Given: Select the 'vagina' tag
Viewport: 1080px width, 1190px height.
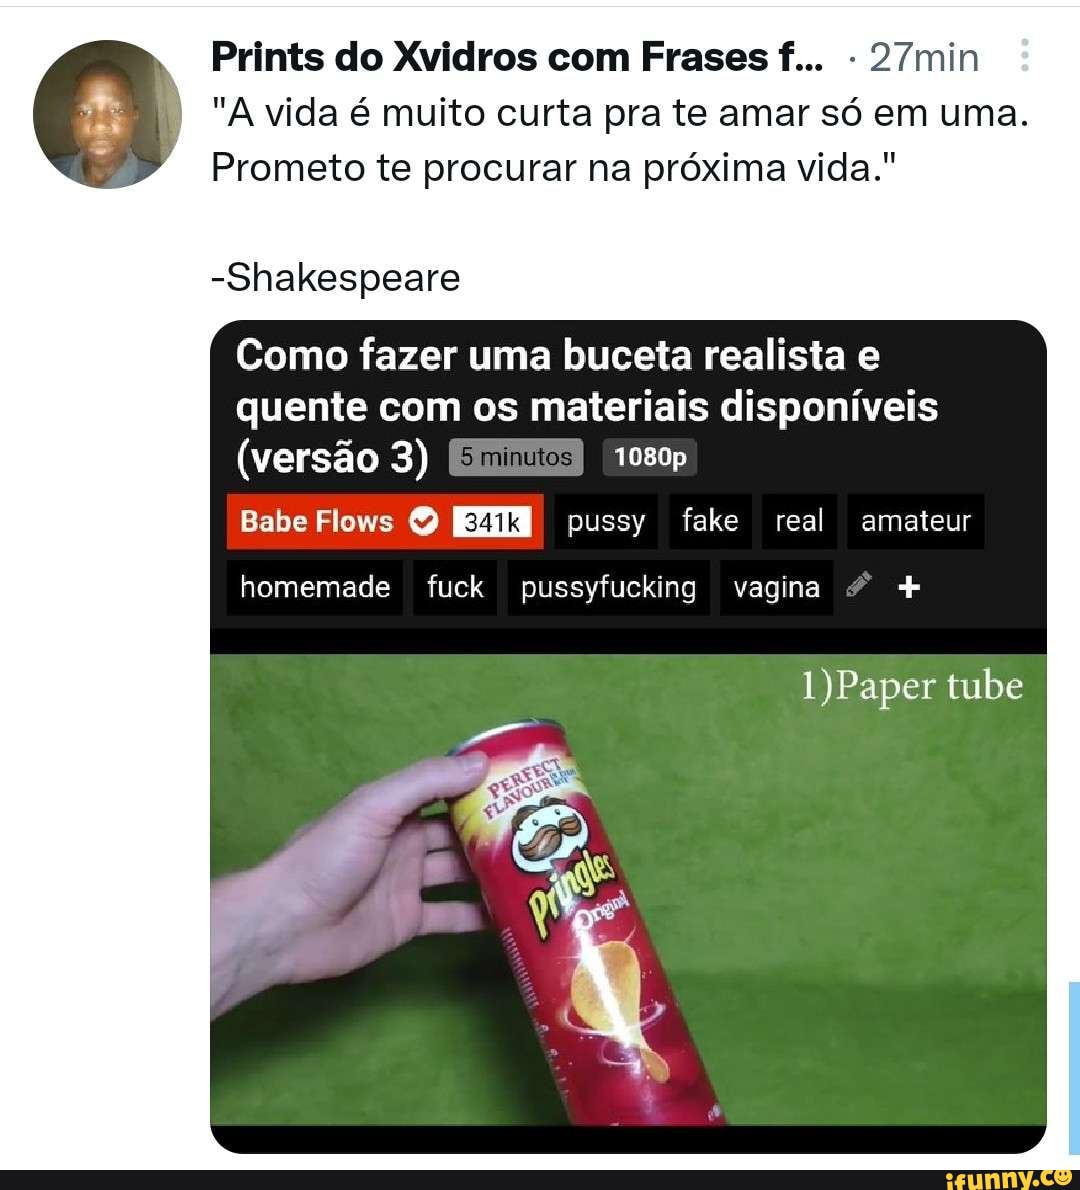Looking at the screenshot, I should click(x=776, y=587).
